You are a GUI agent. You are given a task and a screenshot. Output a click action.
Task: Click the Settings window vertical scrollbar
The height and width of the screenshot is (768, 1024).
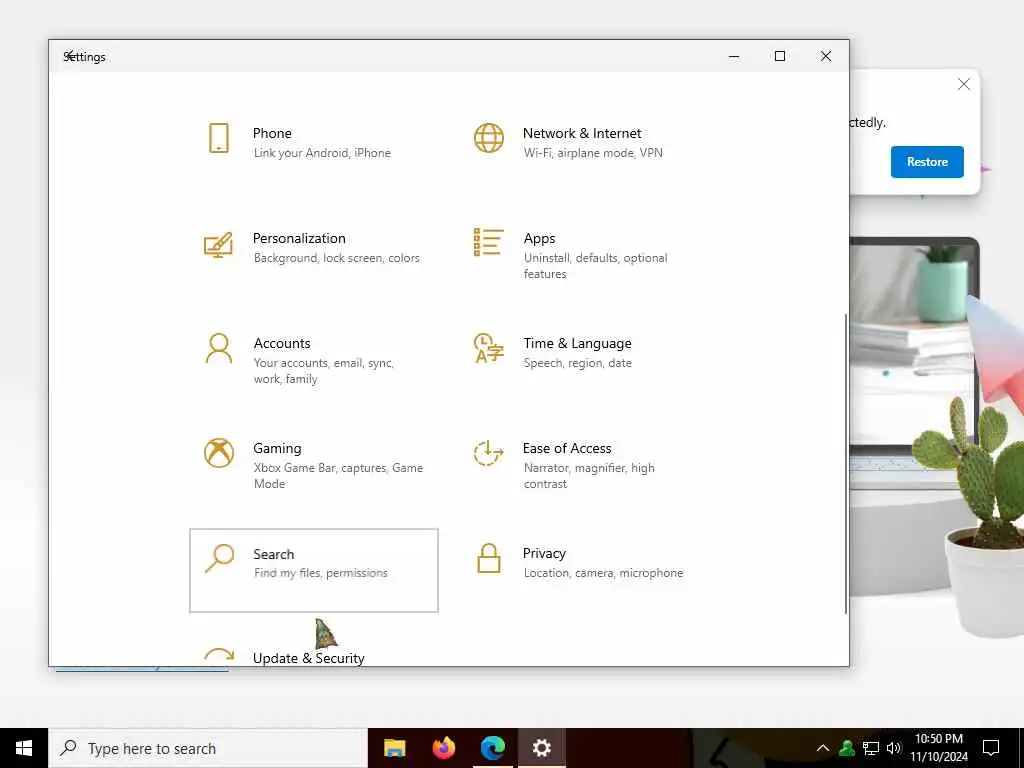click(x=846, y=464)
